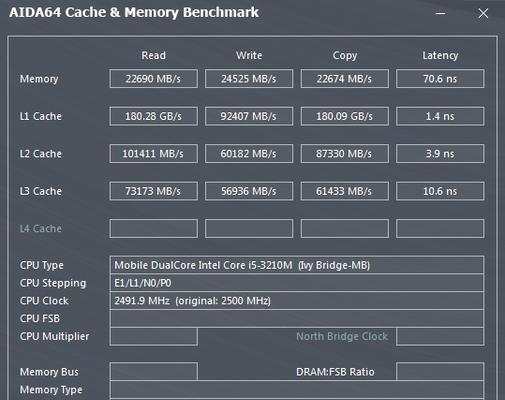
Task: Click the empty DRAM:FSB Ratio field
Action: point(440,372)
